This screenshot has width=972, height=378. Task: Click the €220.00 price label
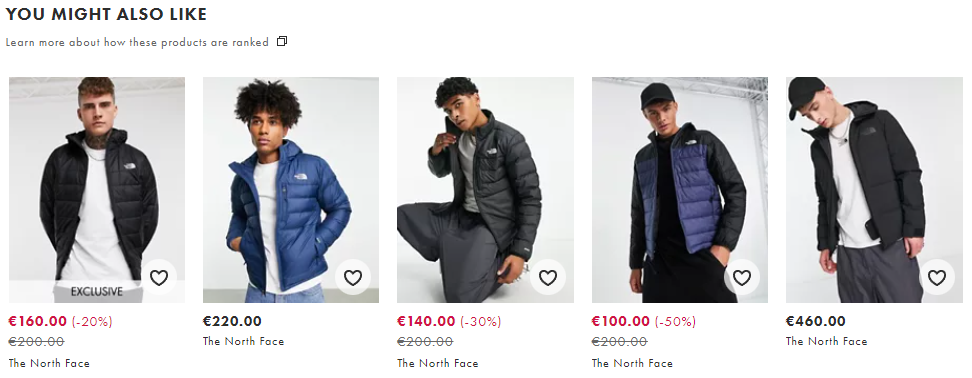point(232,321)
